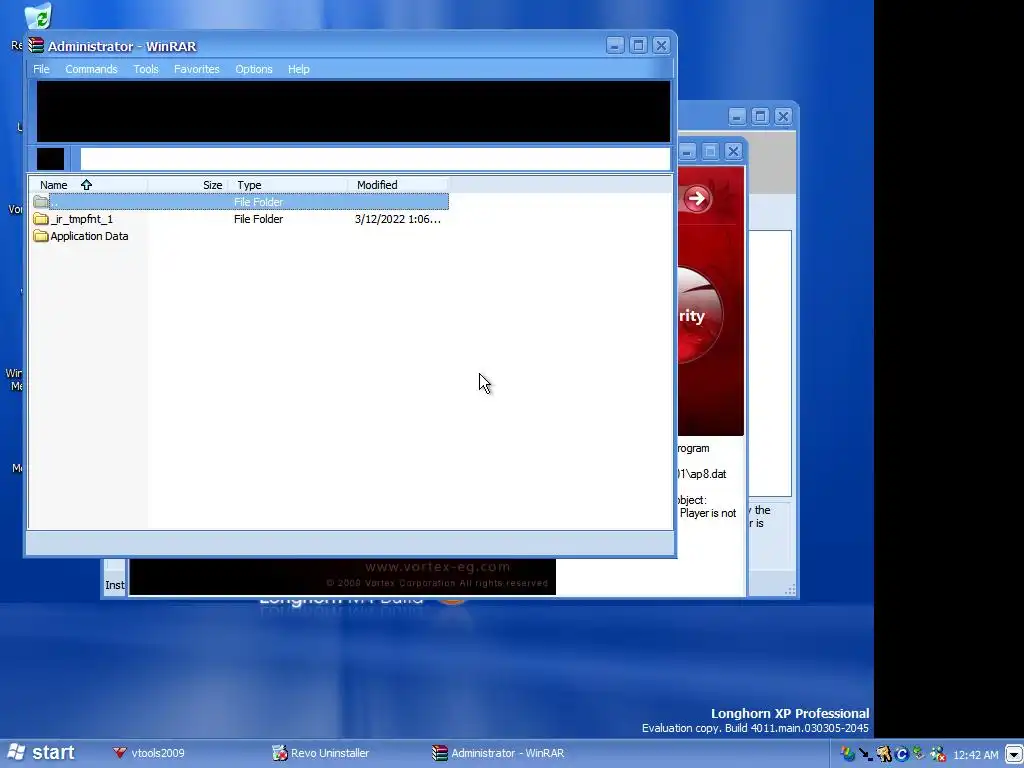This screenshot has width=1024, height=768.
Task: Open the Tools menu
Action: [146, 69]
